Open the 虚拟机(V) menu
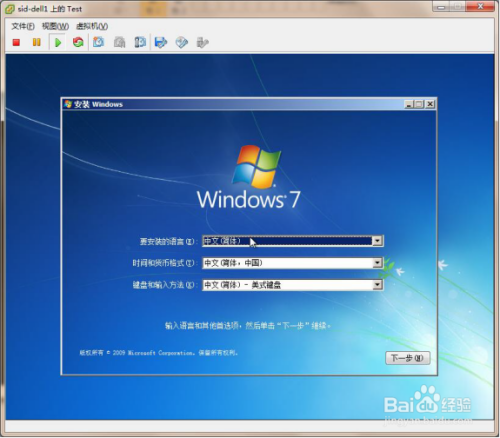500x438 pixels. click(92, 26)
